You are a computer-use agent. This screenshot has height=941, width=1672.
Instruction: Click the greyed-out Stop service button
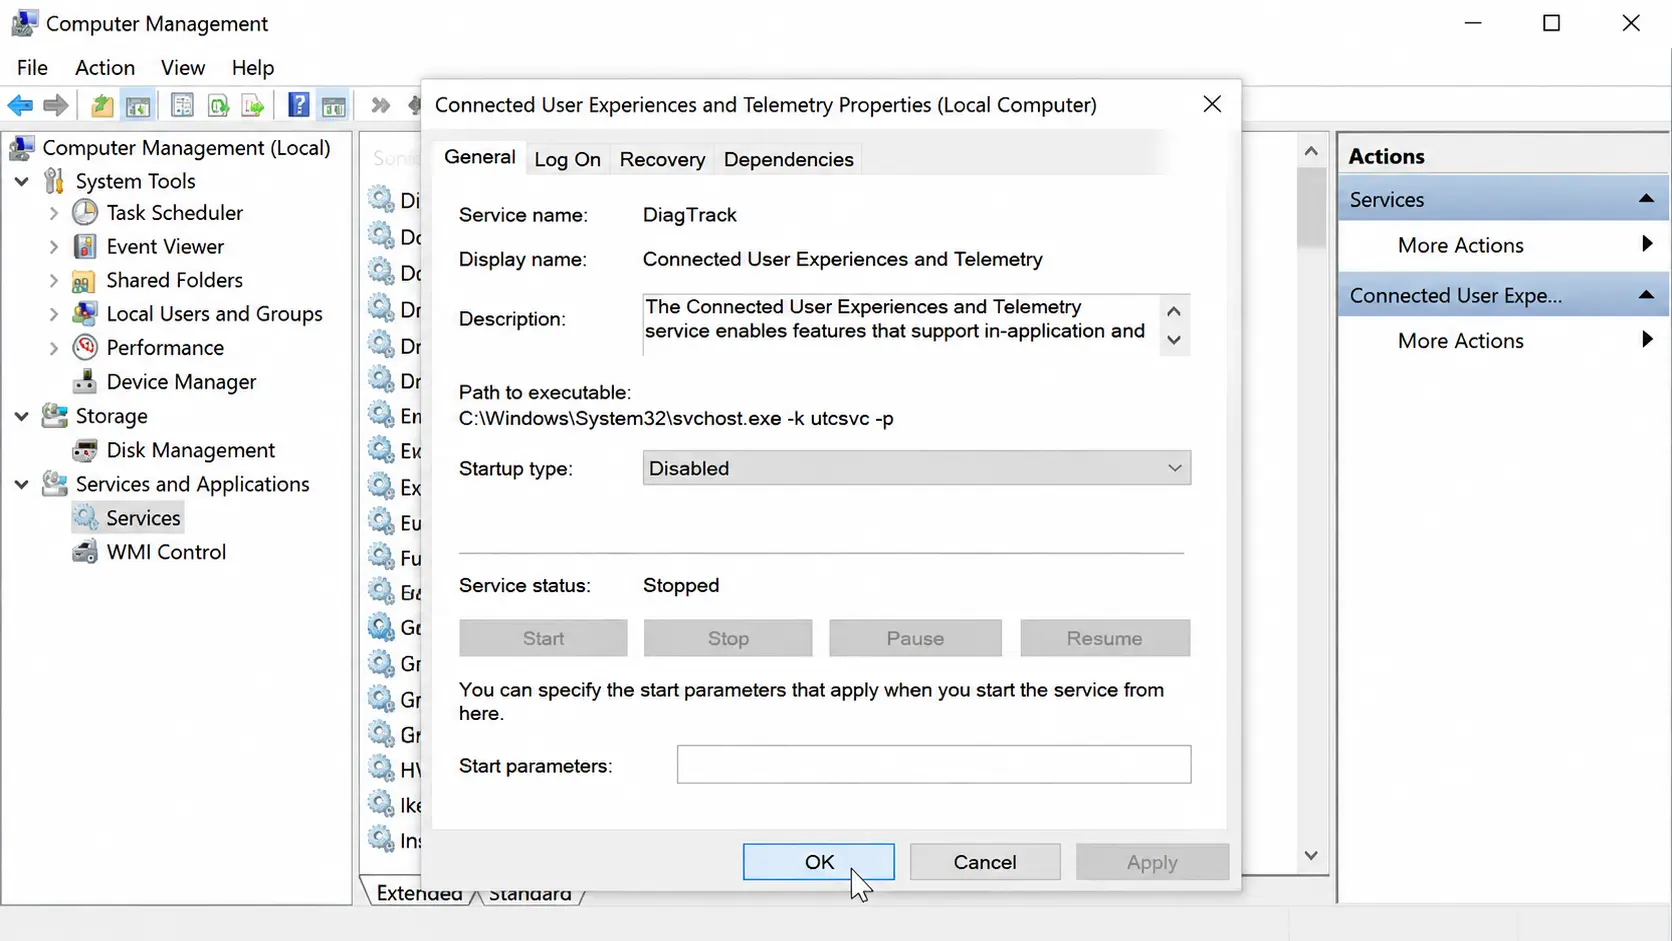728,638
